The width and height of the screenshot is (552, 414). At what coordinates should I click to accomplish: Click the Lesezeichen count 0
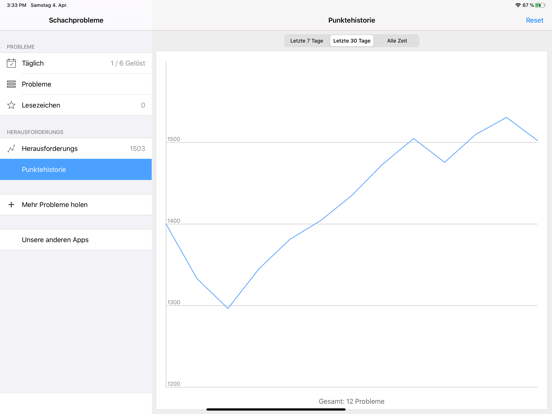point(143,105)
